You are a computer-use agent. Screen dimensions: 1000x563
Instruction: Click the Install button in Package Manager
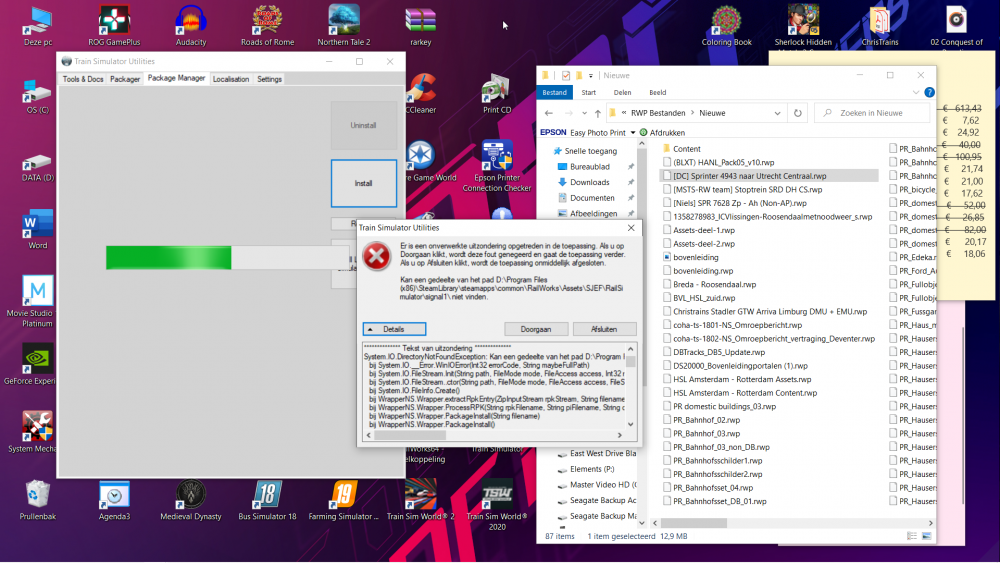click(x=363, y=184)
